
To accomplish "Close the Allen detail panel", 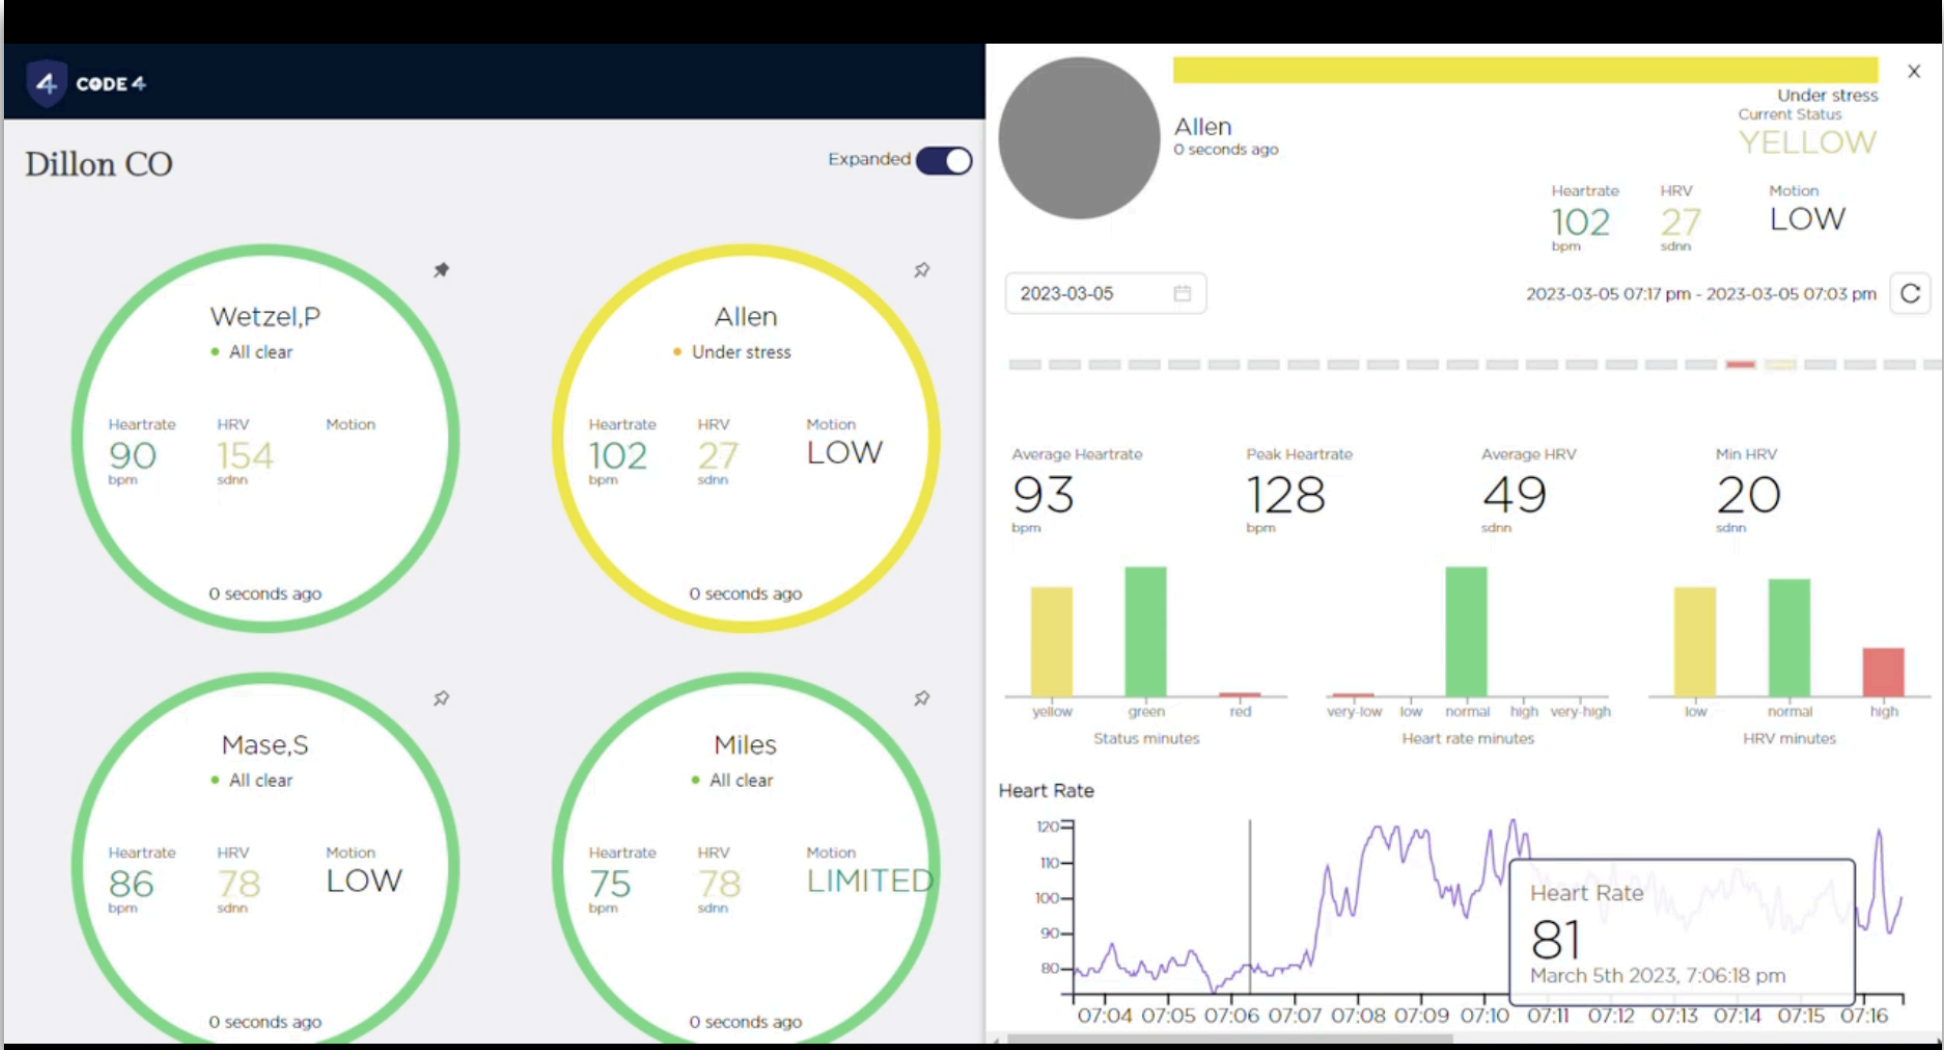I will pos(1914,71).
